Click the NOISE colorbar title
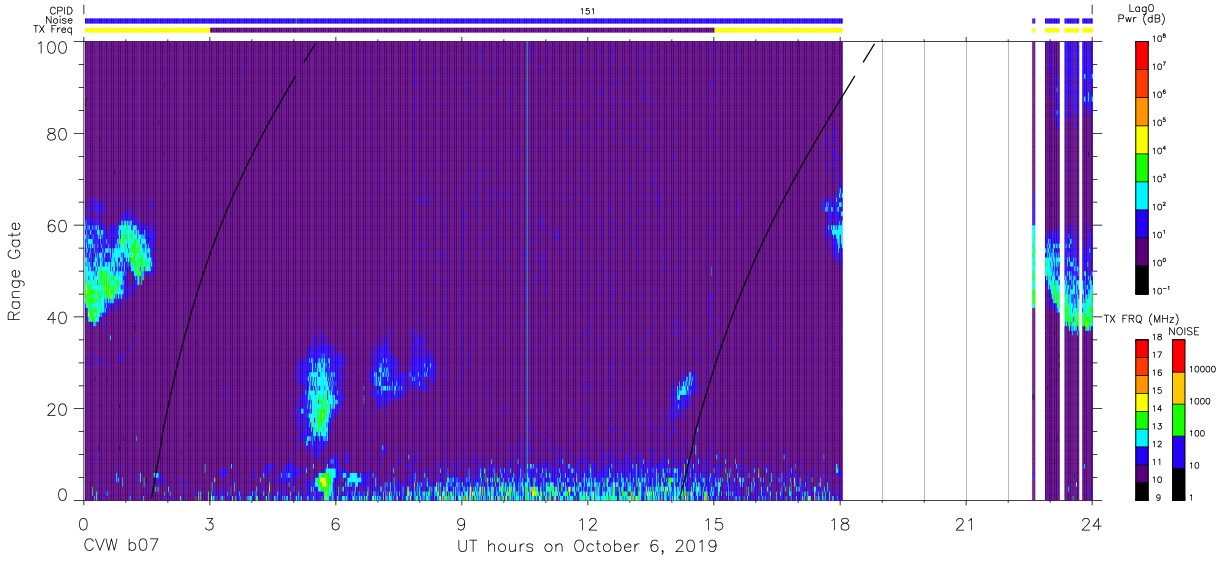 pyautogui.click(x=1186, y=331)
